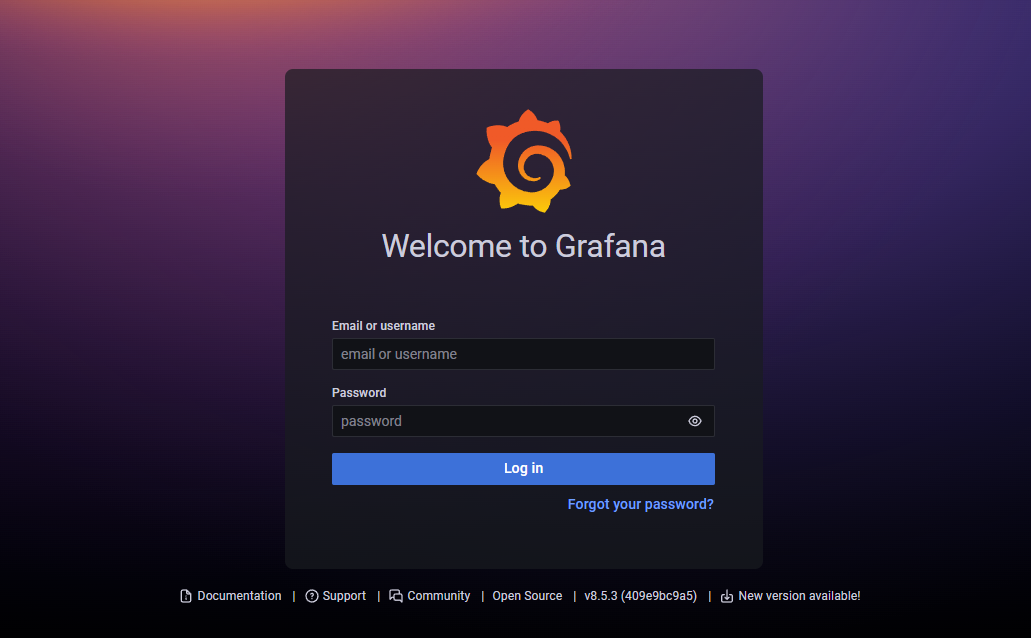Click the commit hash 409e9bc9a5 text
This screenshot has width=1031, height=638.
[659, 596]
